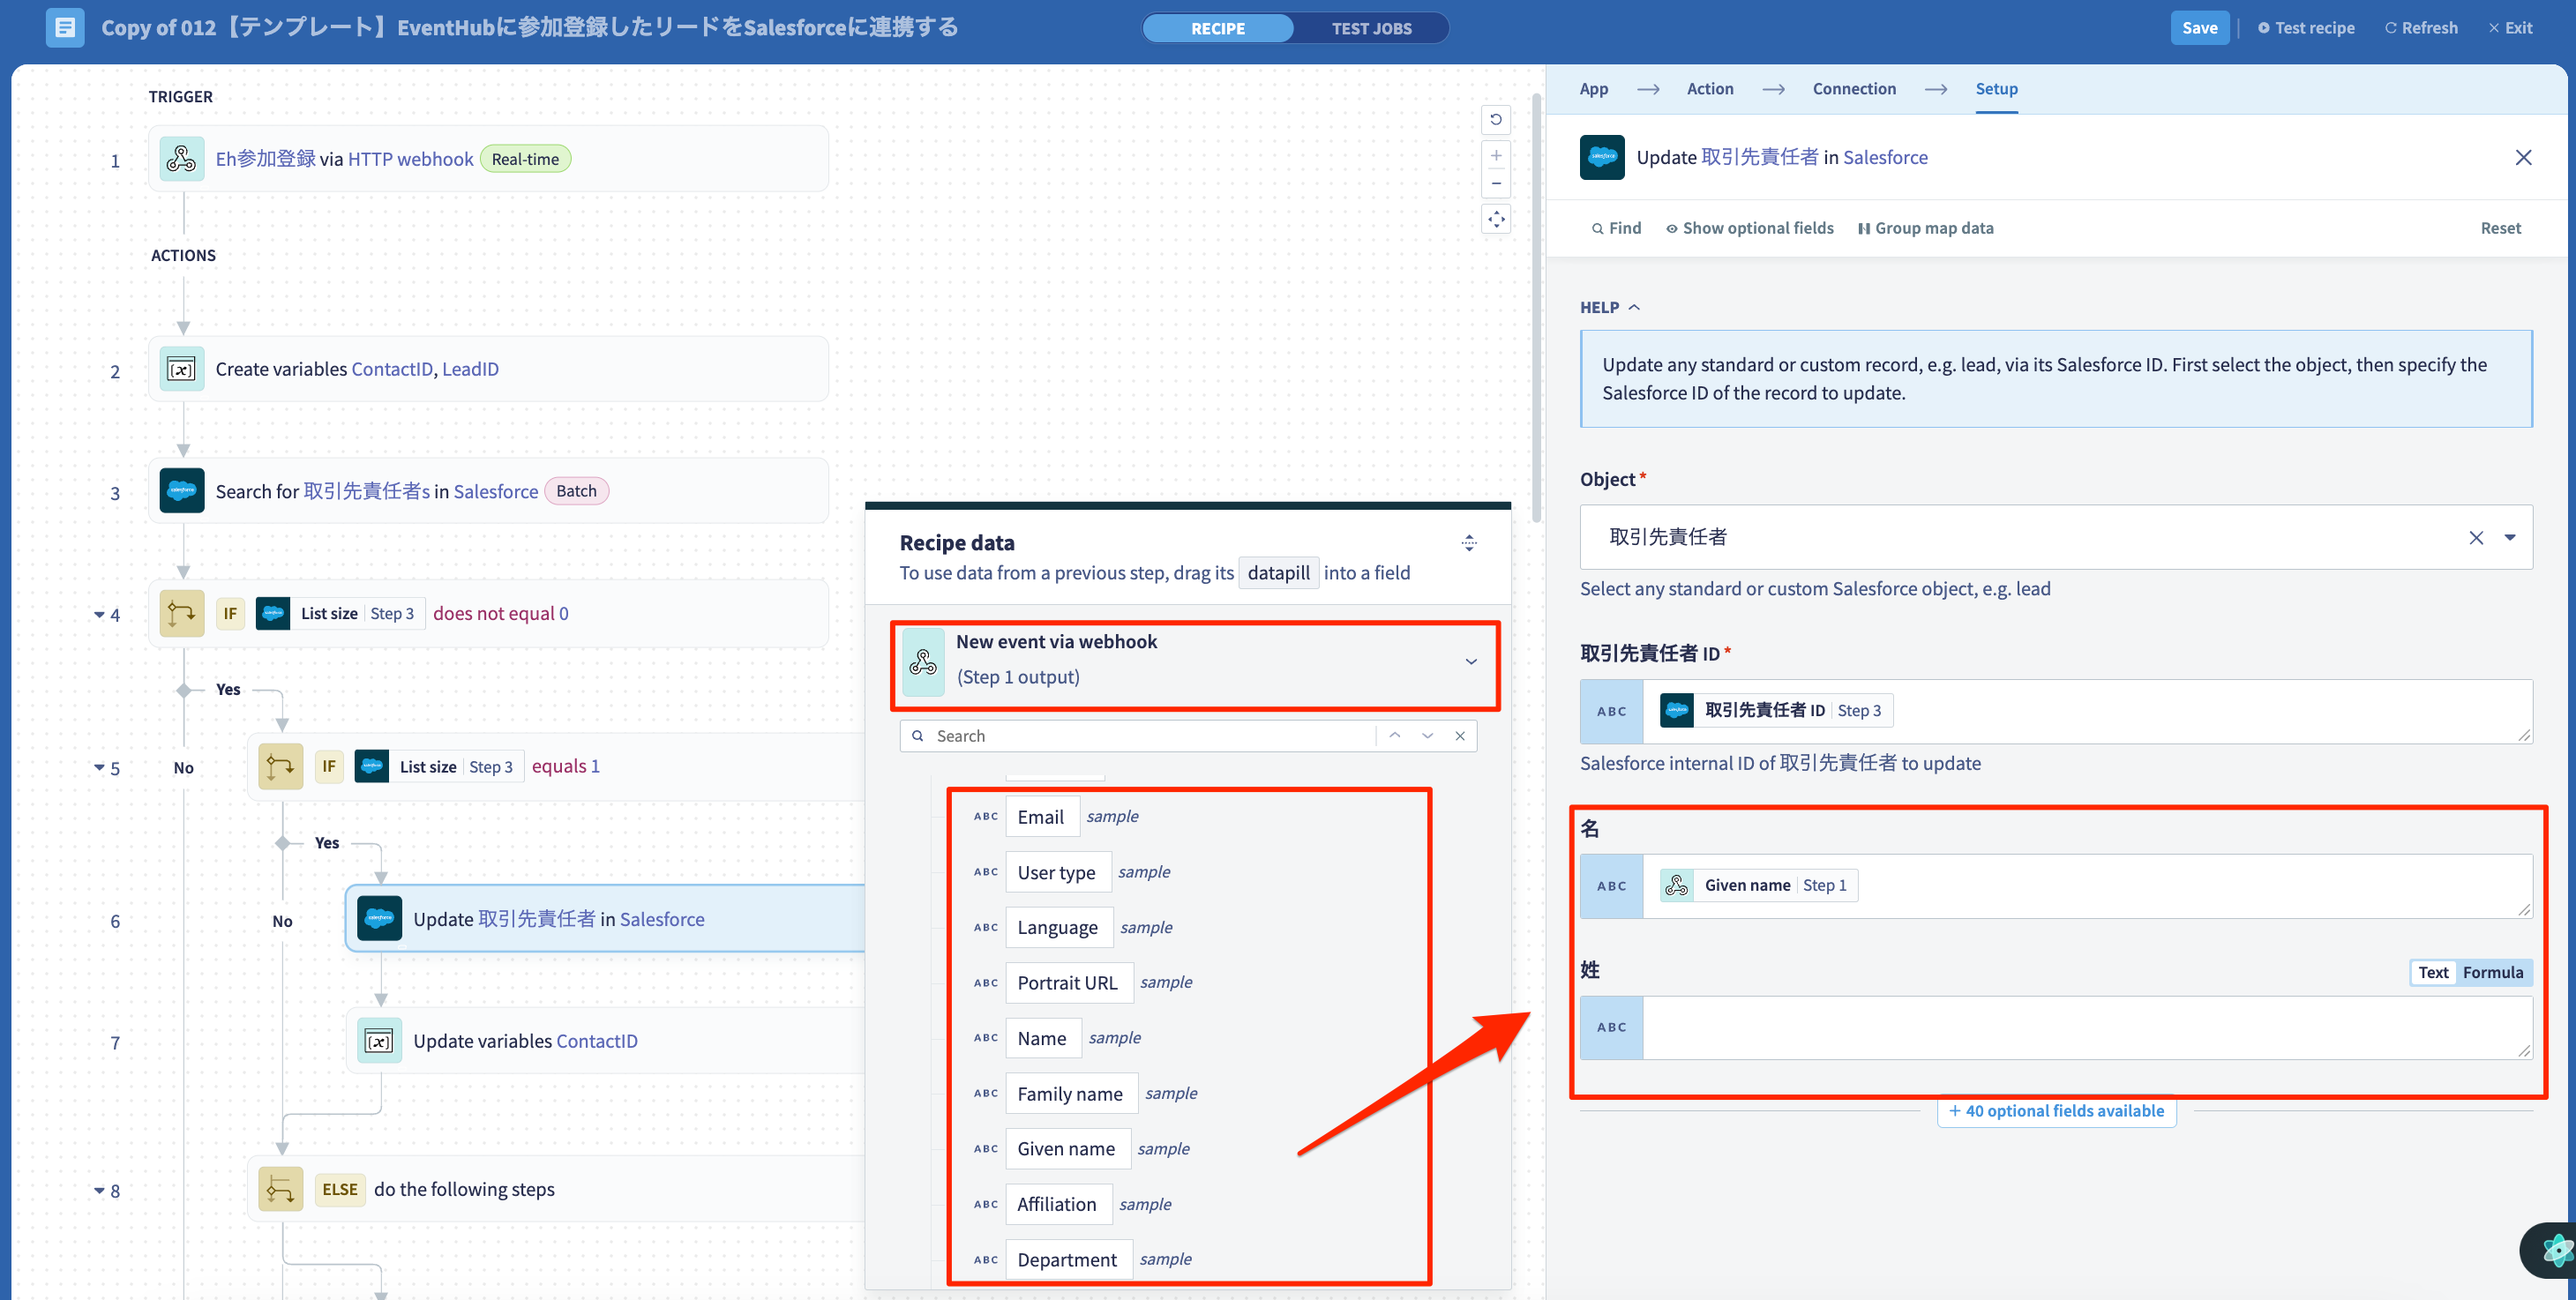The image size is (2576, 1300).
Task: Open the Action setup tab
Action: tap(1709, 88)
